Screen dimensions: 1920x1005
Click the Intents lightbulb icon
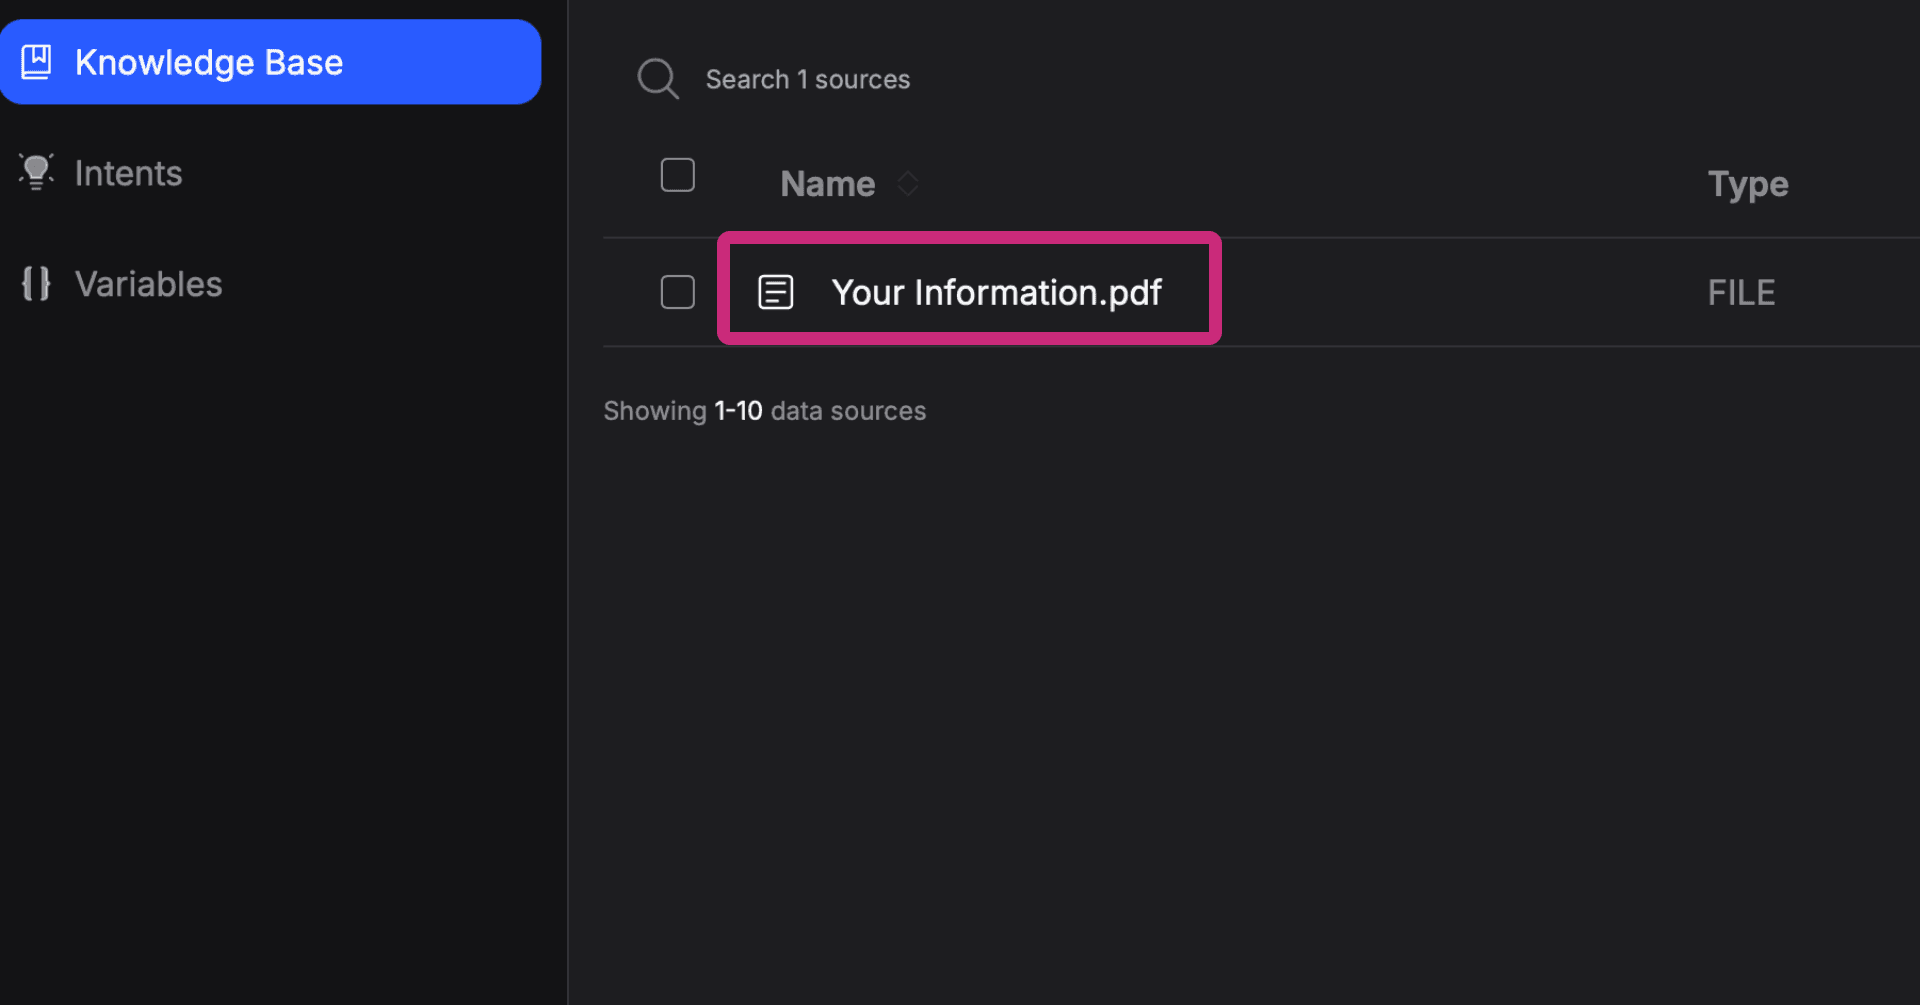(36, 171)
